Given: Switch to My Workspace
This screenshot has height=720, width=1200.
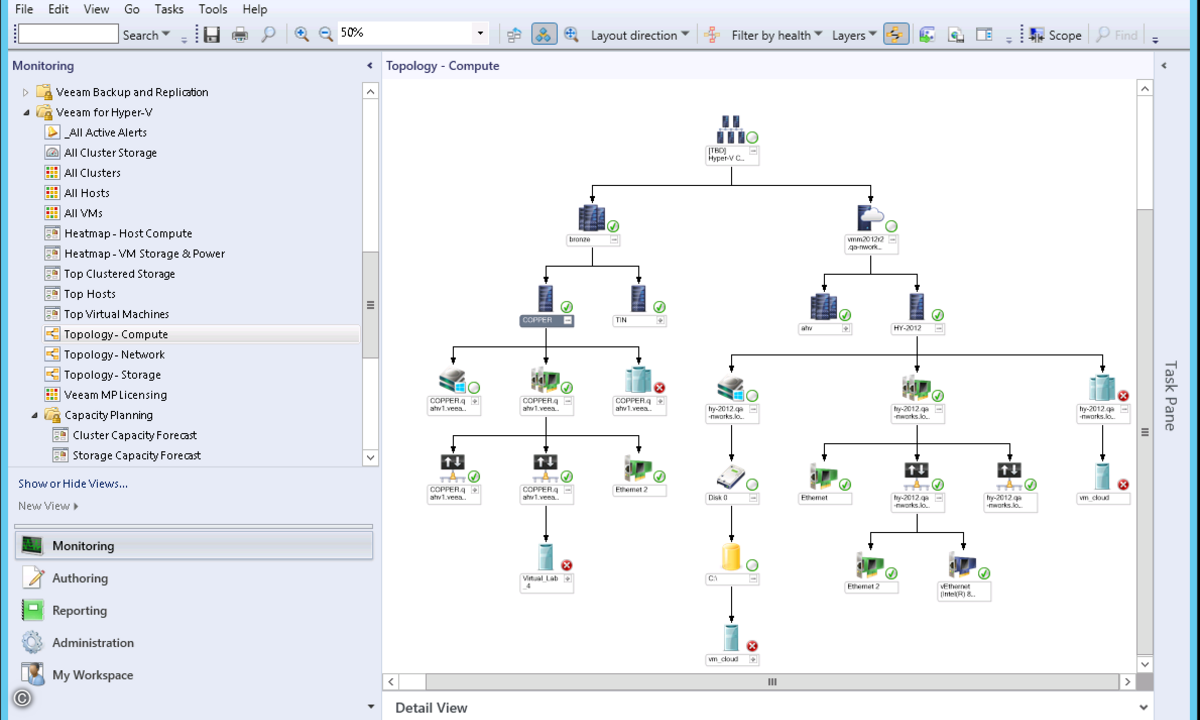Looking at the screenshot, I should coord(194,675).
